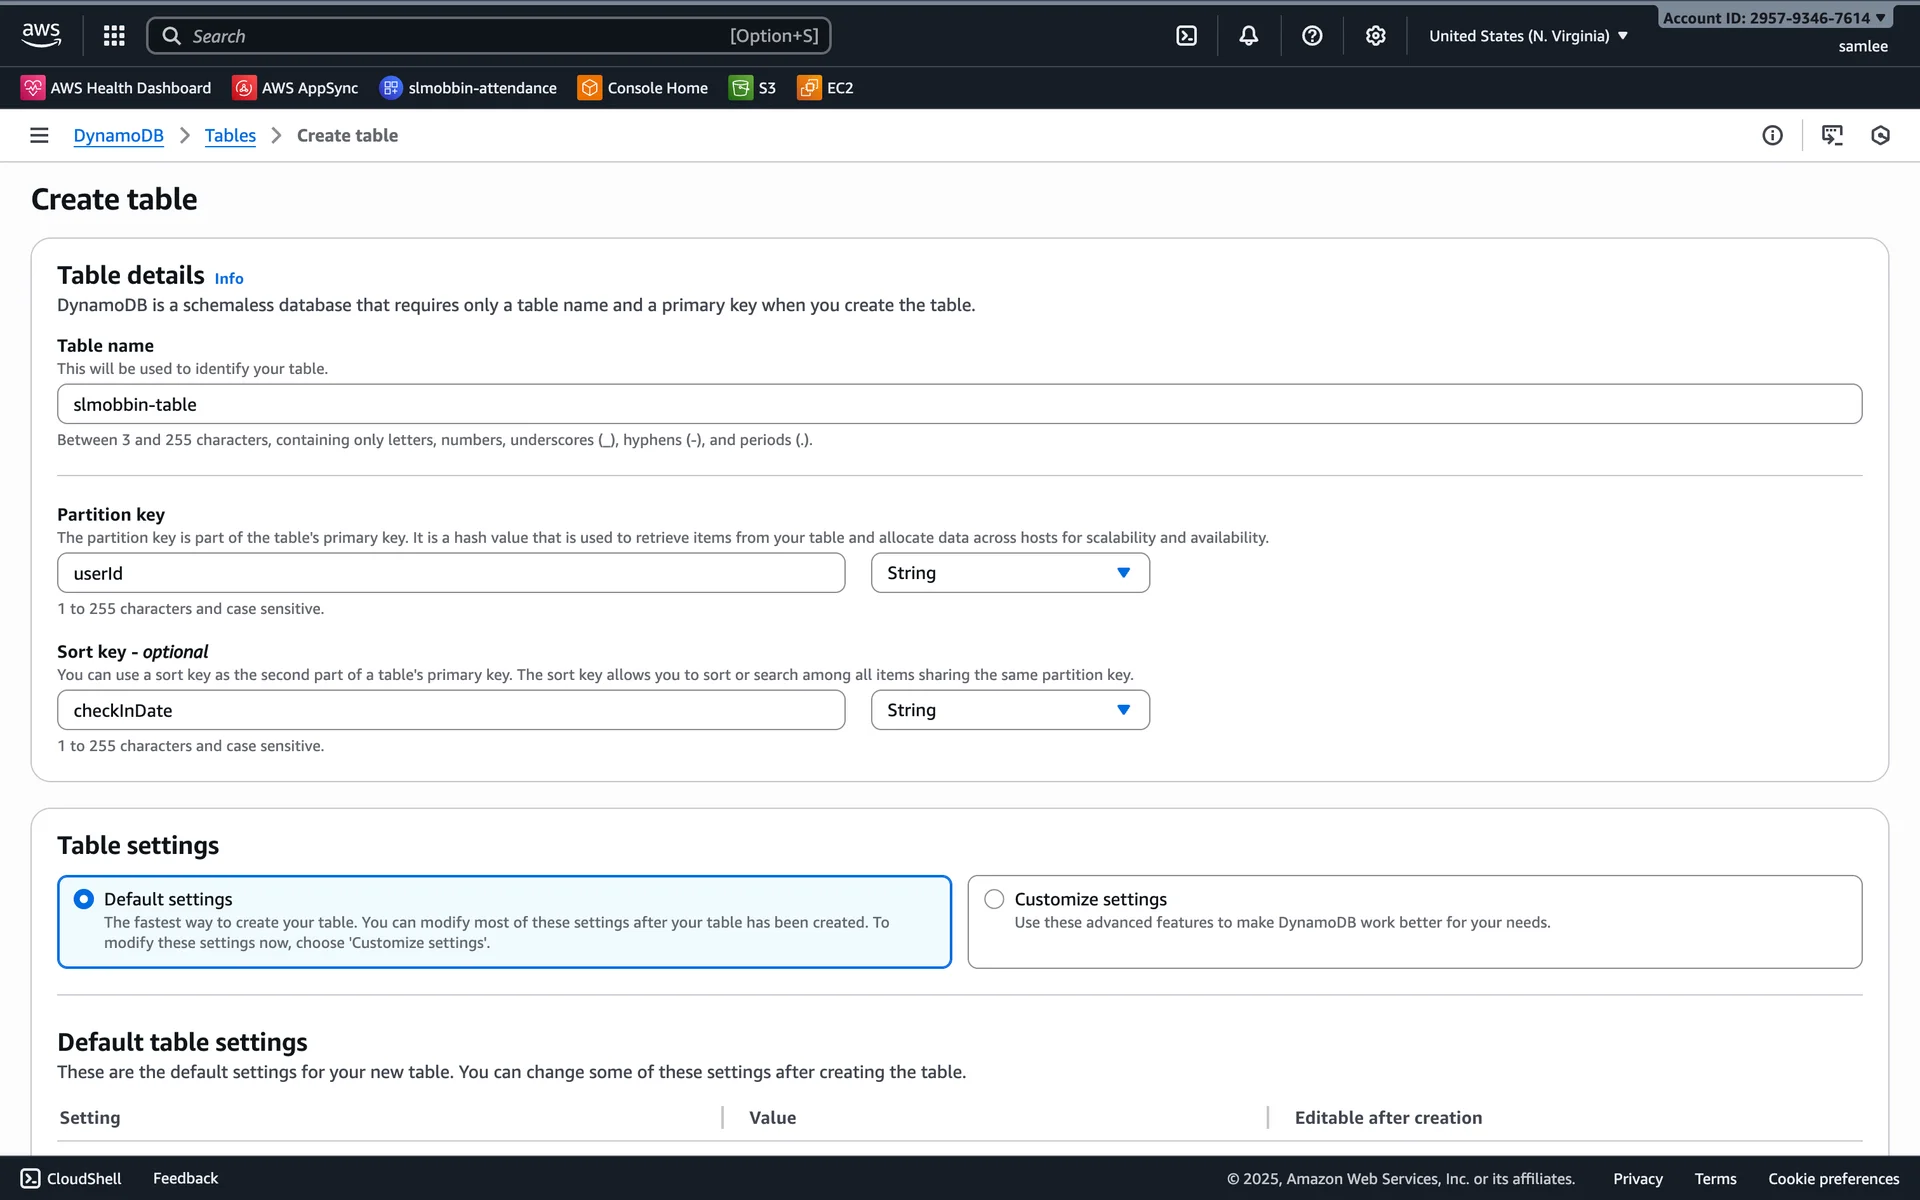Expand the partition key type dropdown
1920x1200 pixels.
click(x=1010, y=573)
